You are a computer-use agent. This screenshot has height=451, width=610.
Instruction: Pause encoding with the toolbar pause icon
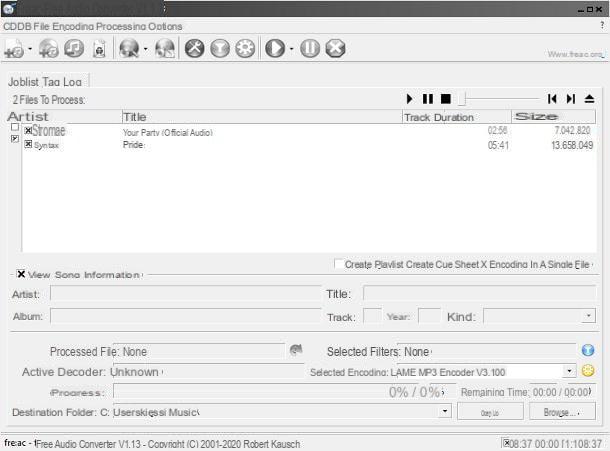(310, 49)
